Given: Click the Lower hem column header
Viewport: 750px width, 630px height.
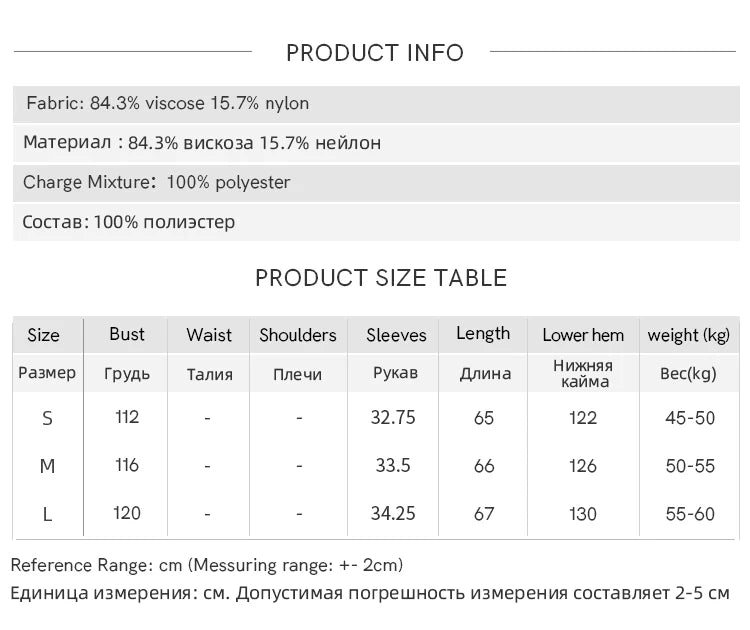Looking at the screenshot, I should pyautogui.click(x=583, y=335).
